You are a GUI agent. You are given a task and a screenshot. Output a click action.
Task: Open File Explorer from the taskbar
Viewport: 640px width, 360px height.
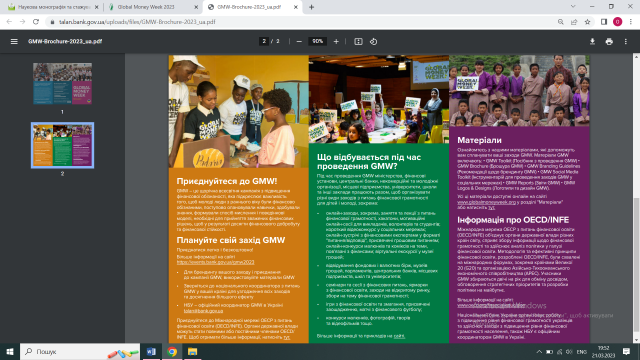tap(193, 351)
